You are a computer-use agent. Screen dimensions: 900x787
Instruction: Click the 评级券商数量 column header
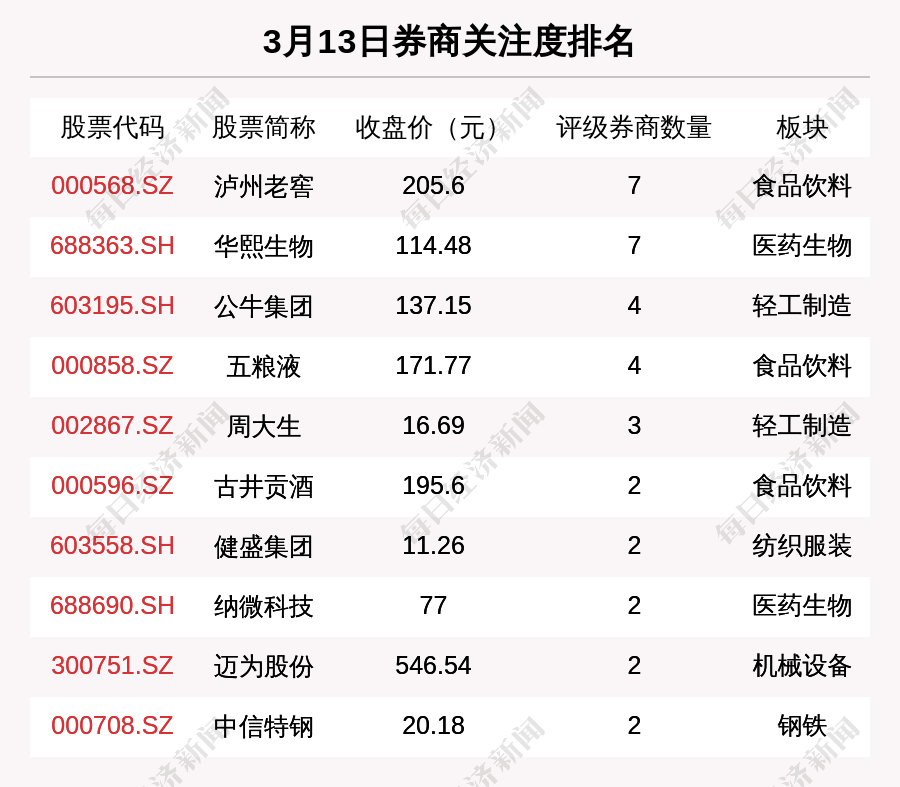coord(634,127)
